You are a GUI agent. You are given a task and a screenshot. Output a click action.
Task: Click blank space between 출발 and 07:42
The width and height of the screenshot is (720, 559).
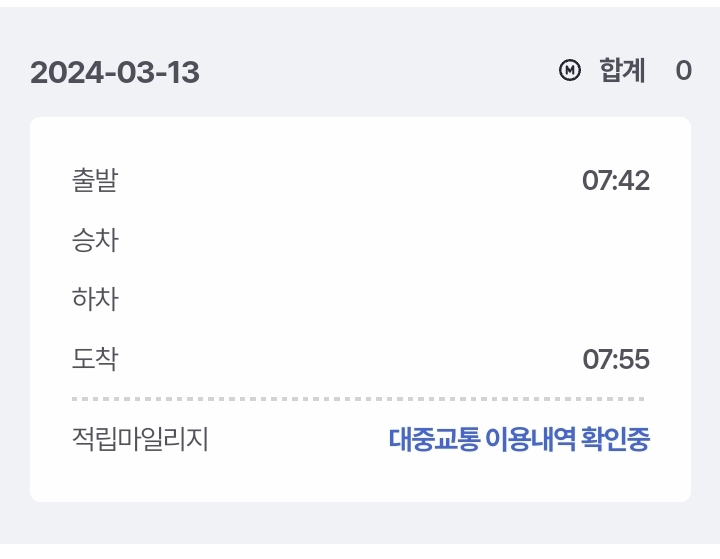350,181
